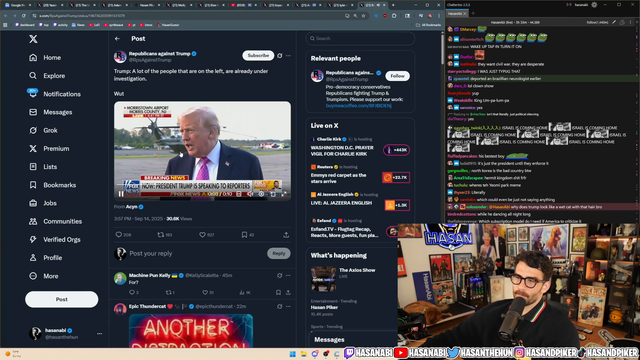Open browser three-dot menu

click(439, 16)
